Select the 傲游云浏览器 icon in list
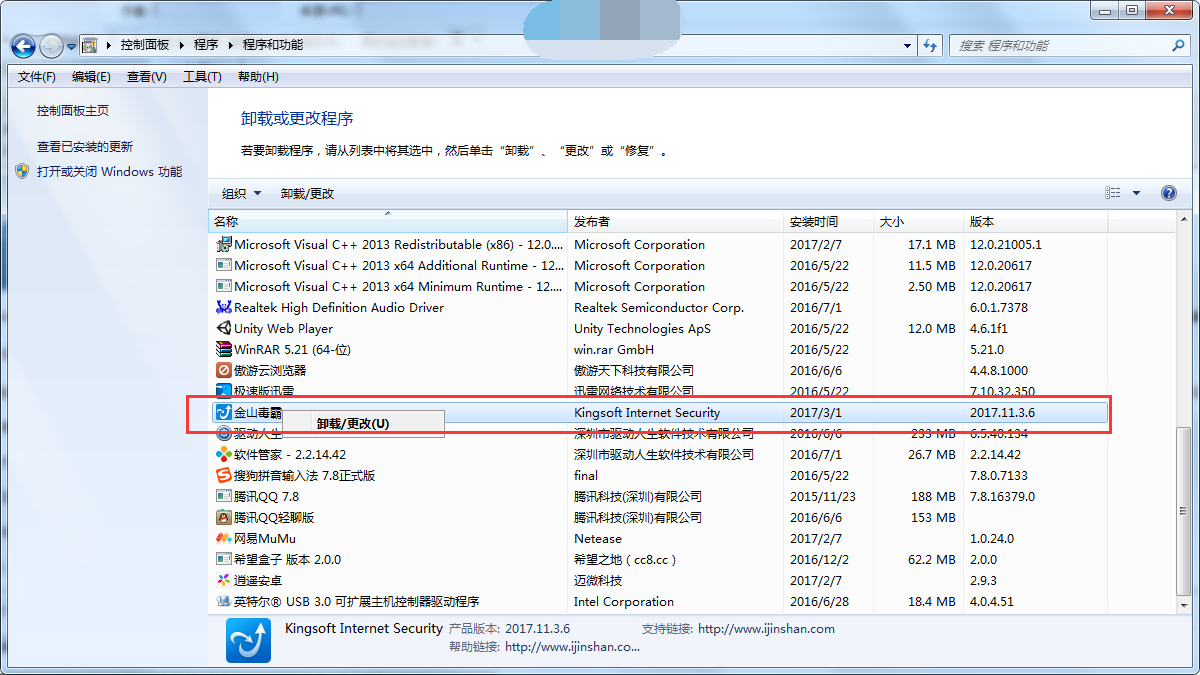The image size is (1200, 675). click(x=224, y=371)
